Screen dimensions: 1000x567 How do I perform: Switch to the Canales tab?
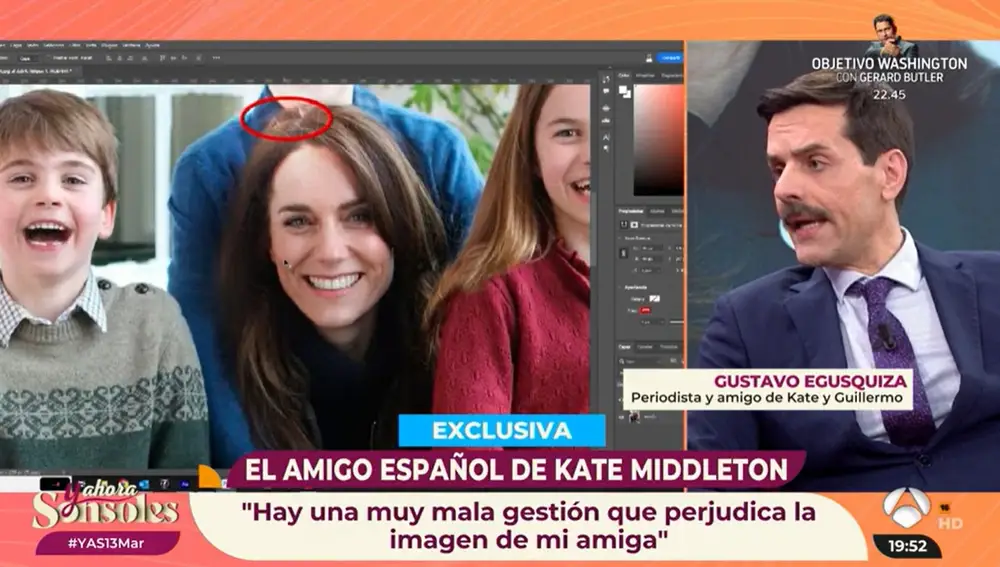[645, 347]
